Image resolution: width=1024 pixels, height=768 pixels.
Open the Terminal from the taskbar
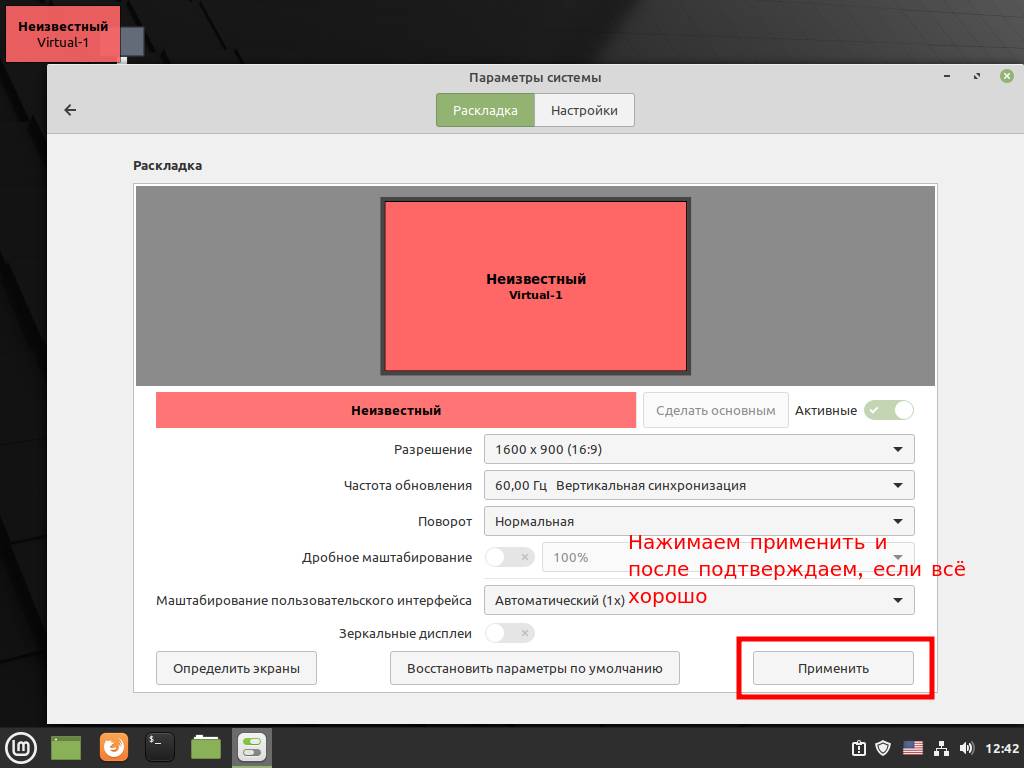coord(160,746)
